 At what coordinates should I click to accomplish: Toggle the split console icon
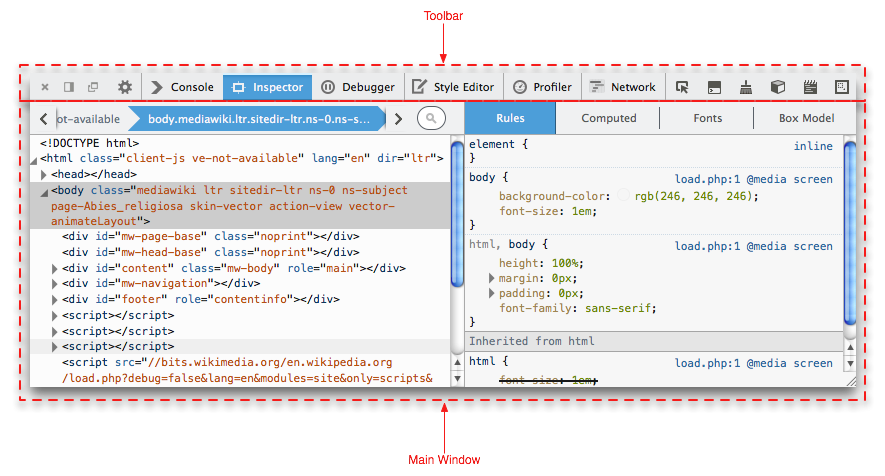pos(714,87)
